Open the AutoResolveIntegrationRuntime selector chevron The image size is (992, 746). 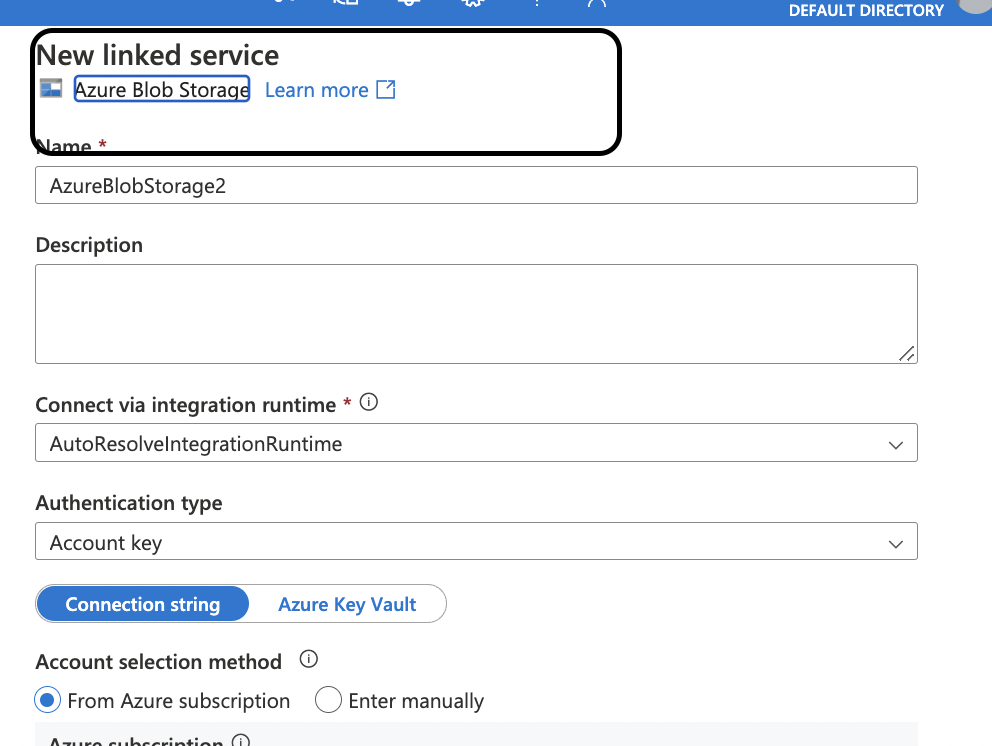(895, 442)
